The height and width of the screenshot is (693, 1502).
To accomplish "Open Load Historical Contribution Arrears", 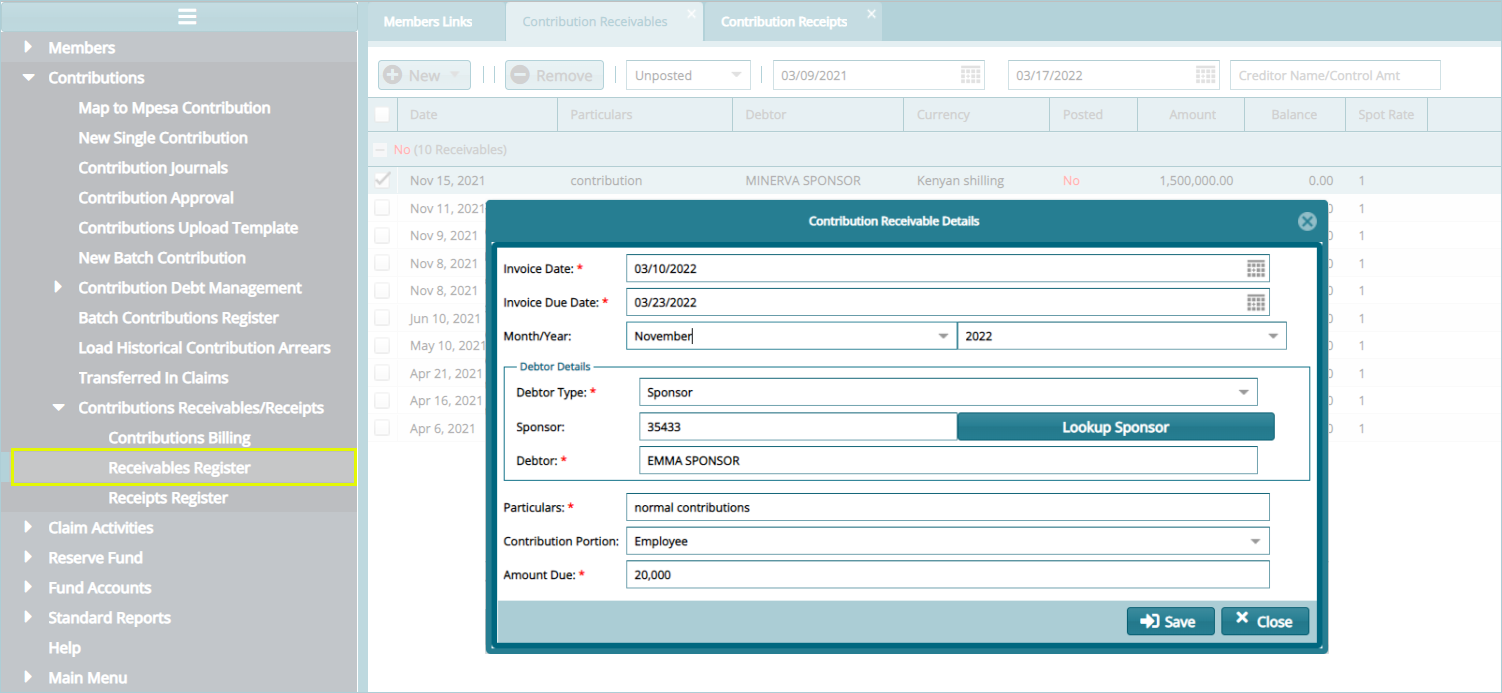I will click(x=204, y=348).
